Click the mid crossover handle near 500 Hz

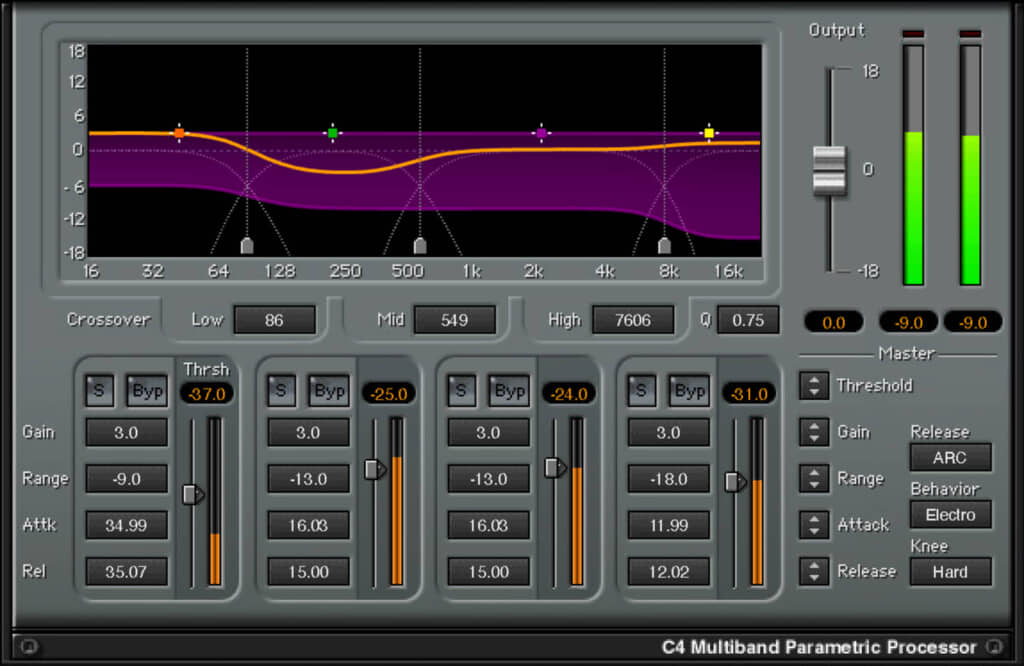420,245
